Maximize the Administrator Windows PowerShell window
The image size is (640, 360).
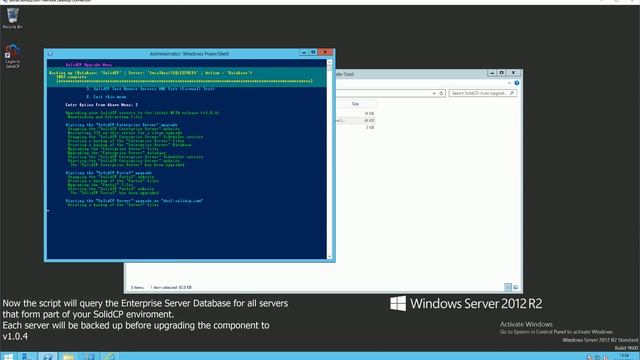[313, 53]
